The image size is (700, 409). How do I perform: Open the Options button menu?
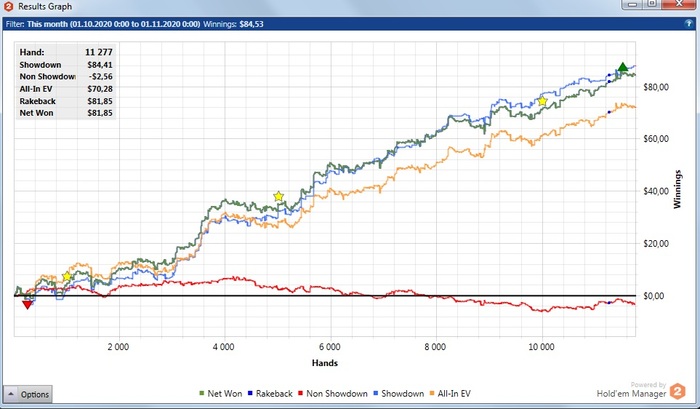[x=28, y=394]
